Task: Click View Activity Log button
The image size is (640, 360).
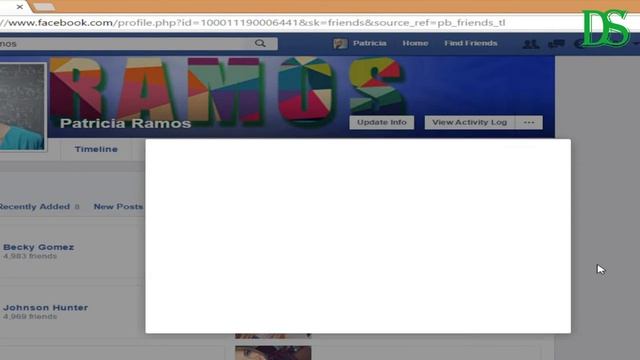Action: (x=470, y=122)
